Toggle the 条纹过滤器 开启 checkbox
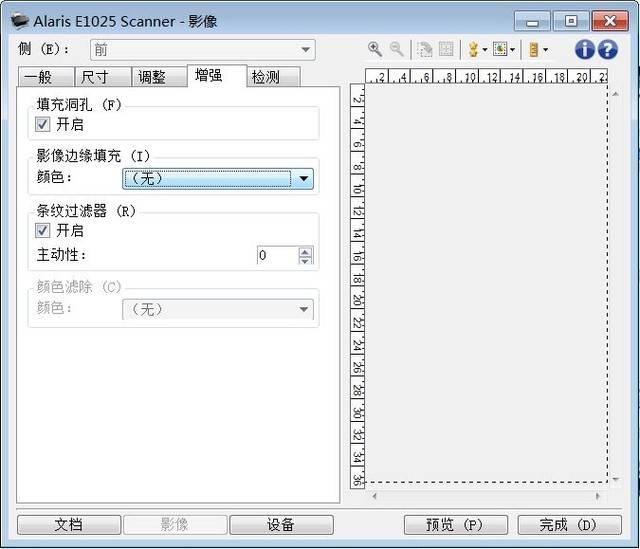640x549 pixels. 43,230
